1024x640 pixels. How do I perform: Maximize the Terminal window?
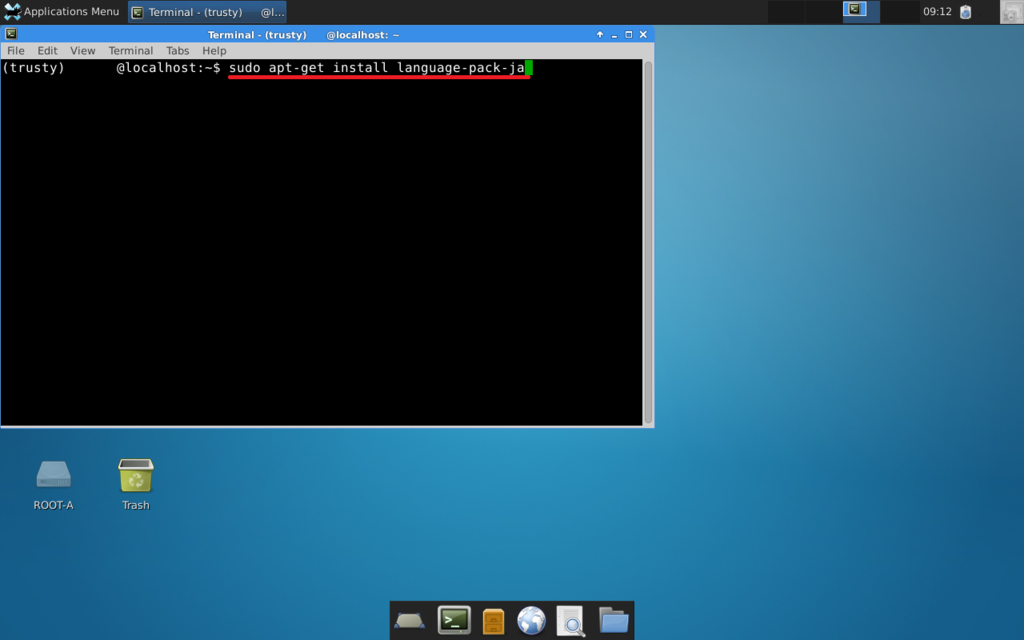(x=629, y=35)
